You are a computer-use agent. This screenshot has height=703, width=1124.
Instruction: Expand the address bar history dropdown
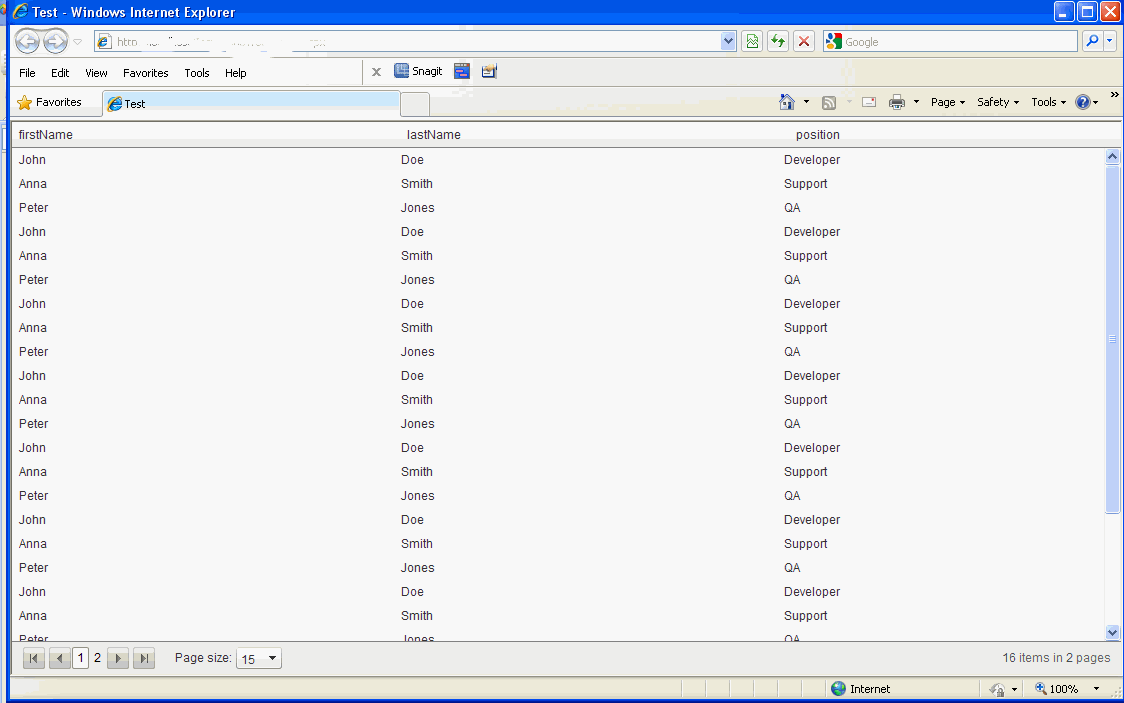[728, 42]
